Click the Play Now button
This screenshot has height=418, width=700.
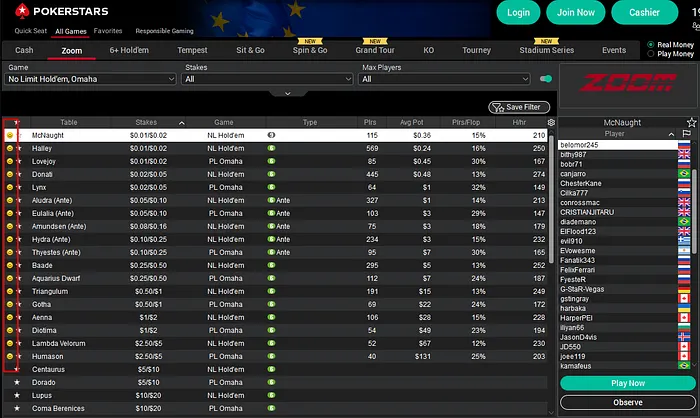pyautogui.click(x=628, y=383)
